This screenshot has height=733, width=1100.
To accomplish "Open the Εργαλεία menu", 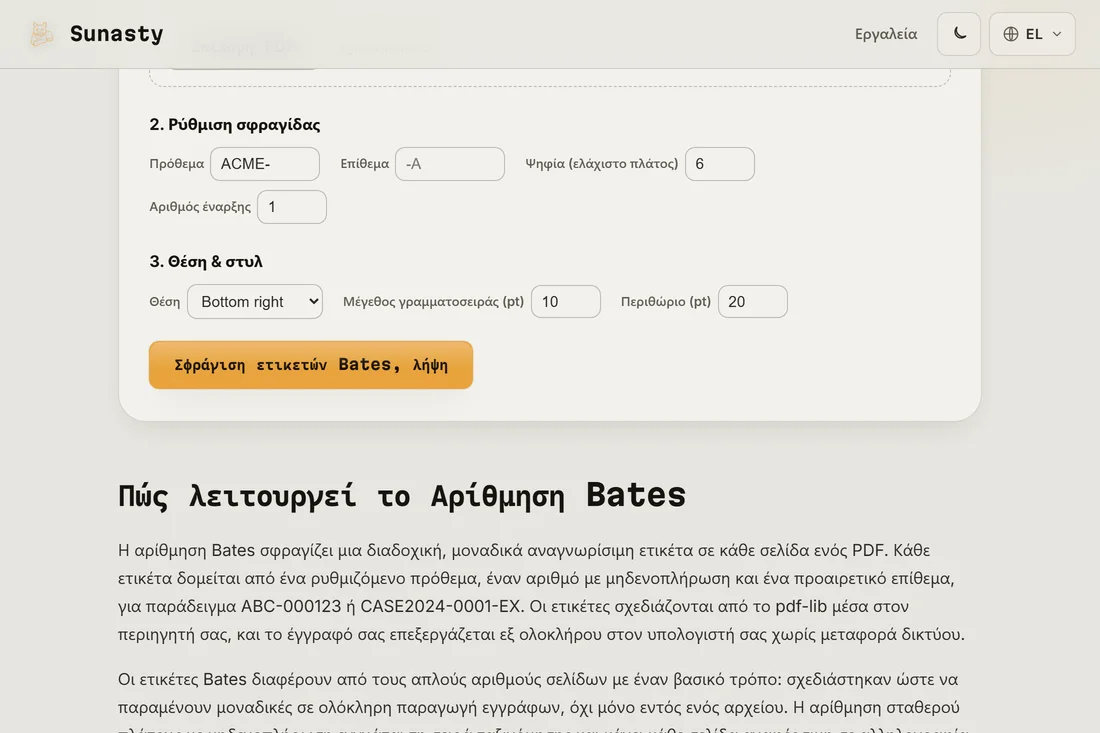I will [x=885, y=34].
